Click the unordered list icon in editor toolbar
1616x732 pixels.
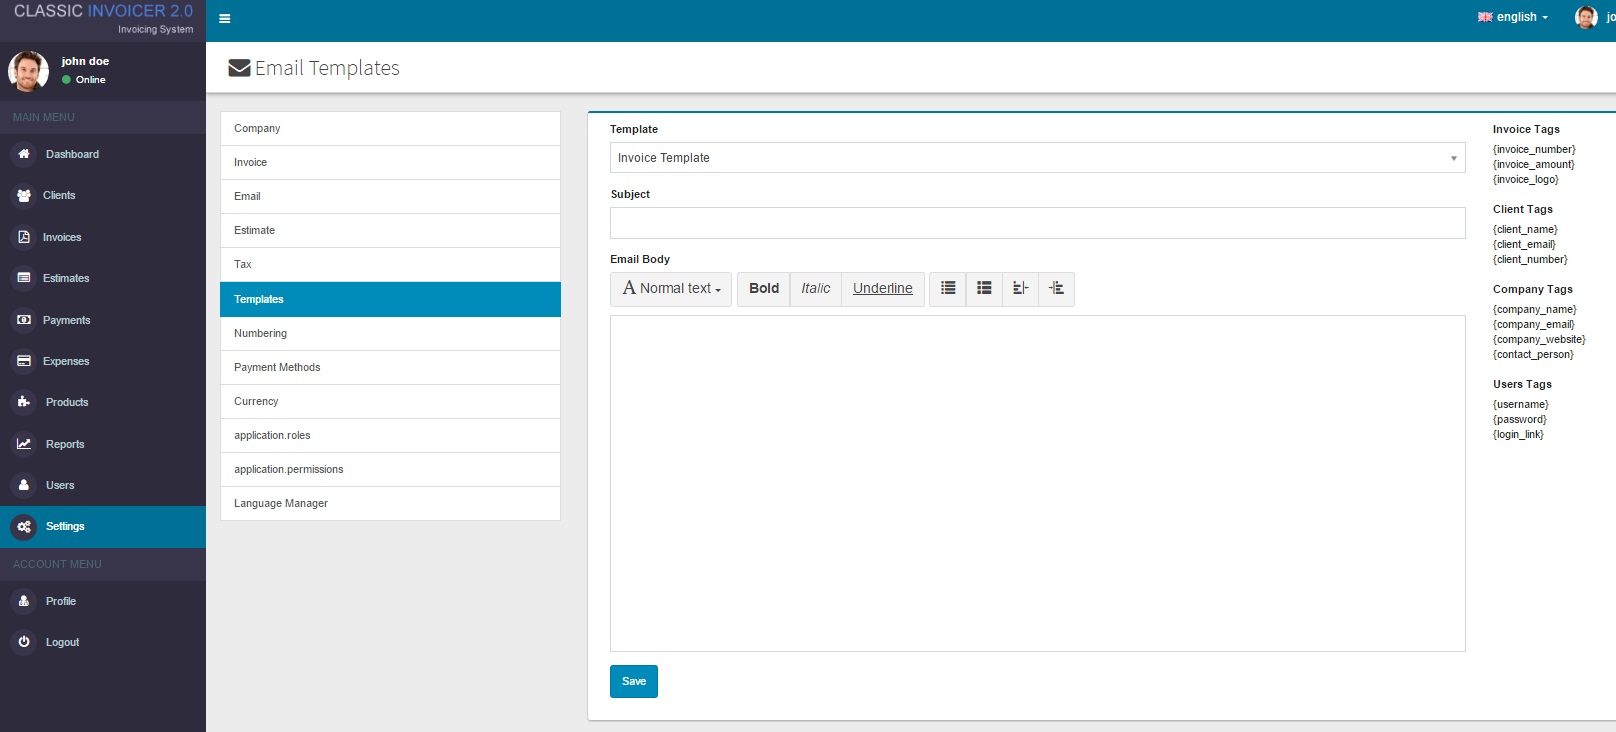tap(948, 288)
